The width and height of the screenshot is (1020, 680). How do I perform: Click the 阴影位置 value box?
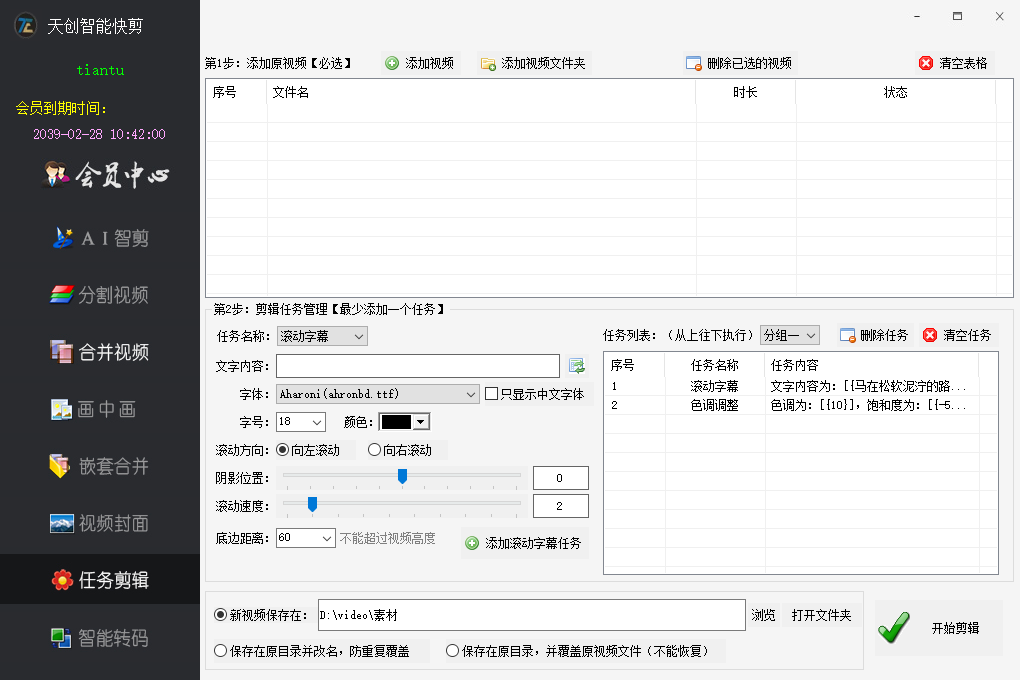tap(561, 478)
